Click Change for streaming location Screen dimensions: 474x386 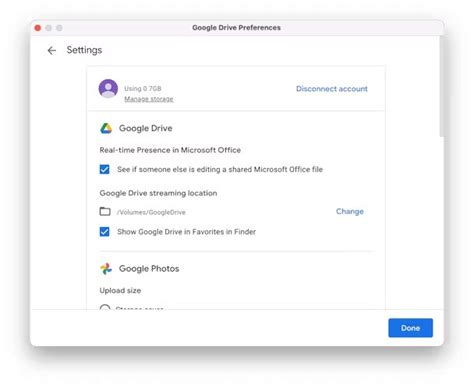click(350, 211)
